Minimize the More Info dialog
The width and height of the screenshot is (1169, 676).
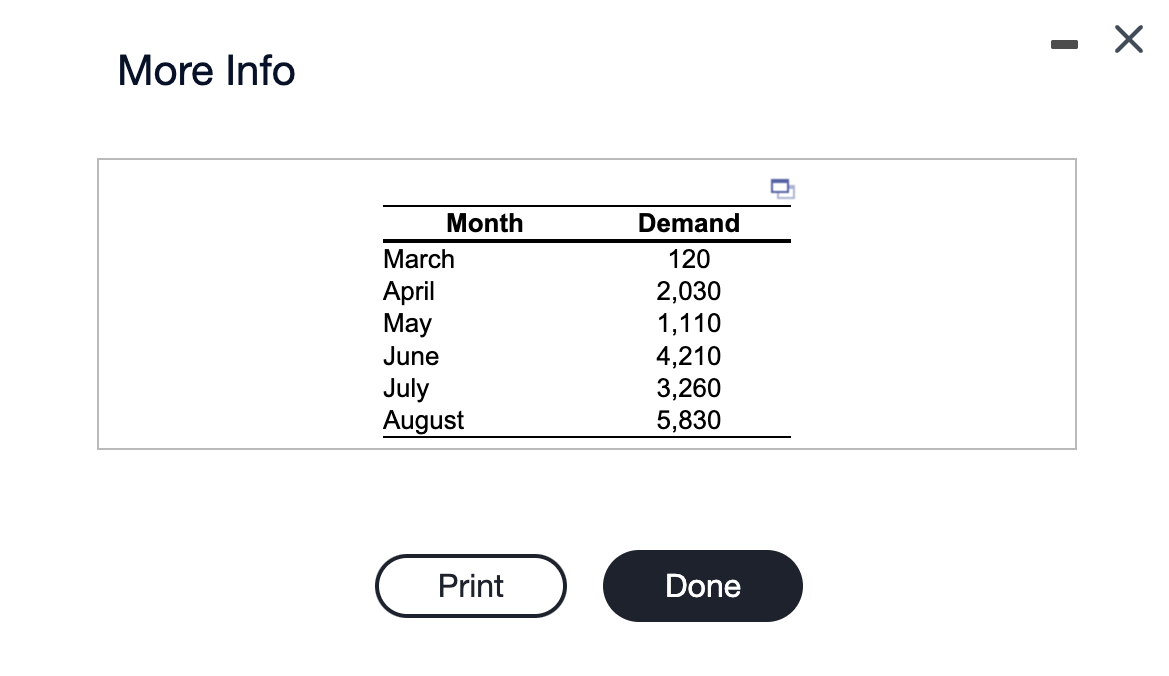click(x=1066, y=43)
